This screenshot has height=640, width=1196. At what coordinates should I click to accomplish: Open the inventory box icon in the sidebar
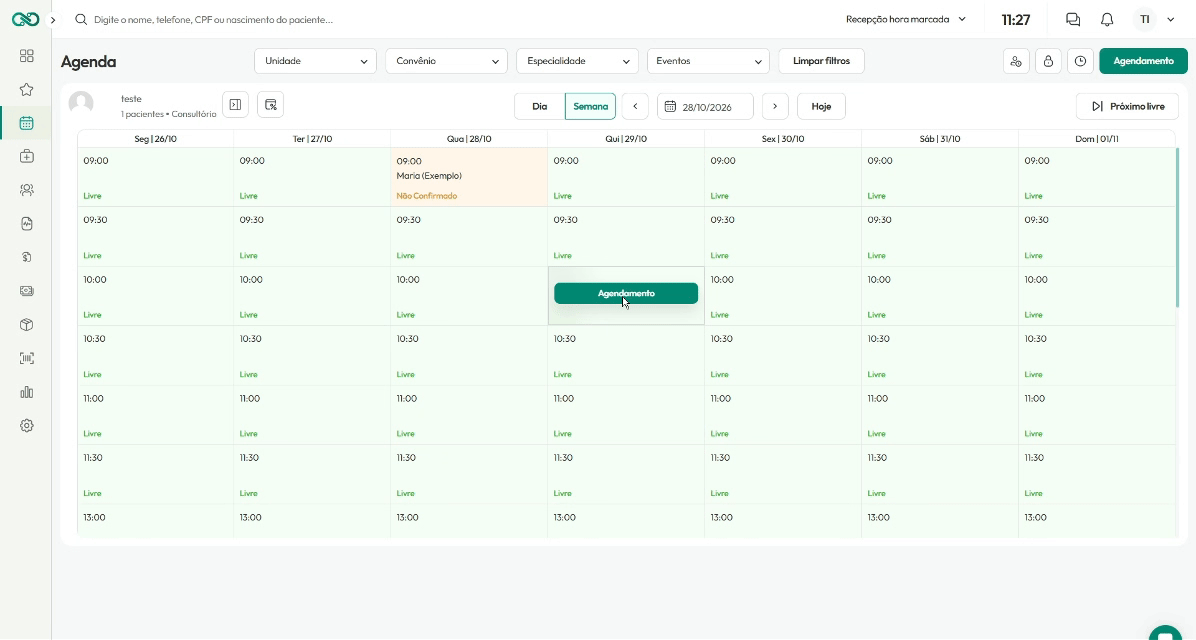(x=27, y=325)
